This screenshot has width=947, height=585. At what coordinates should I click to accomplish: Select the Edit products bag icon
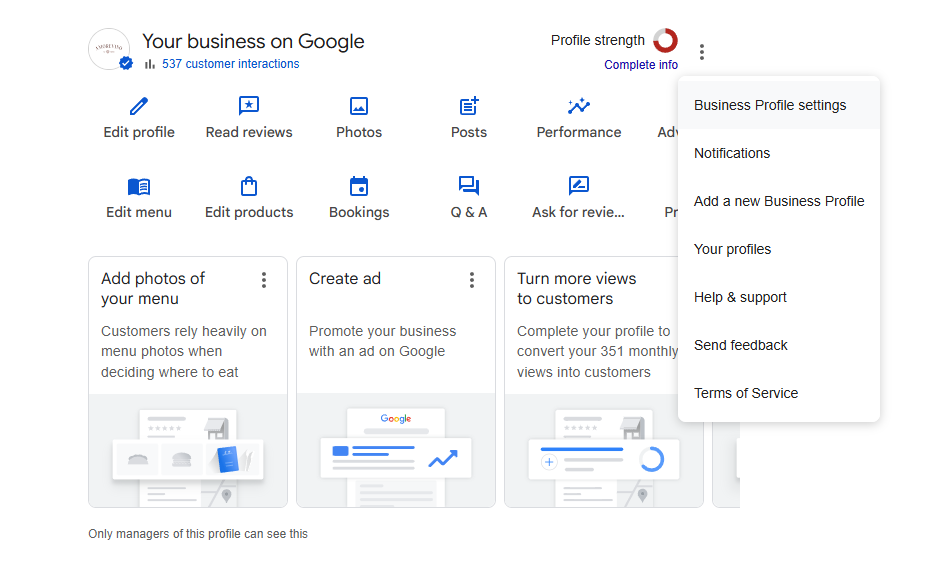click(249, 186)
